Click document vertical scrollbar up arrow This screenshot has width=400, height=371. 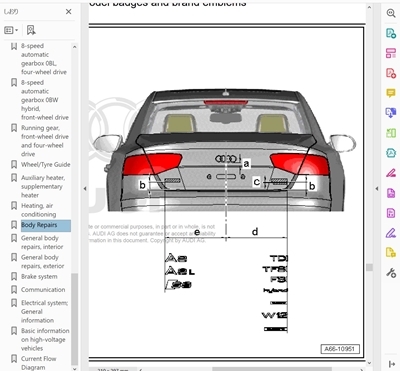369,7
